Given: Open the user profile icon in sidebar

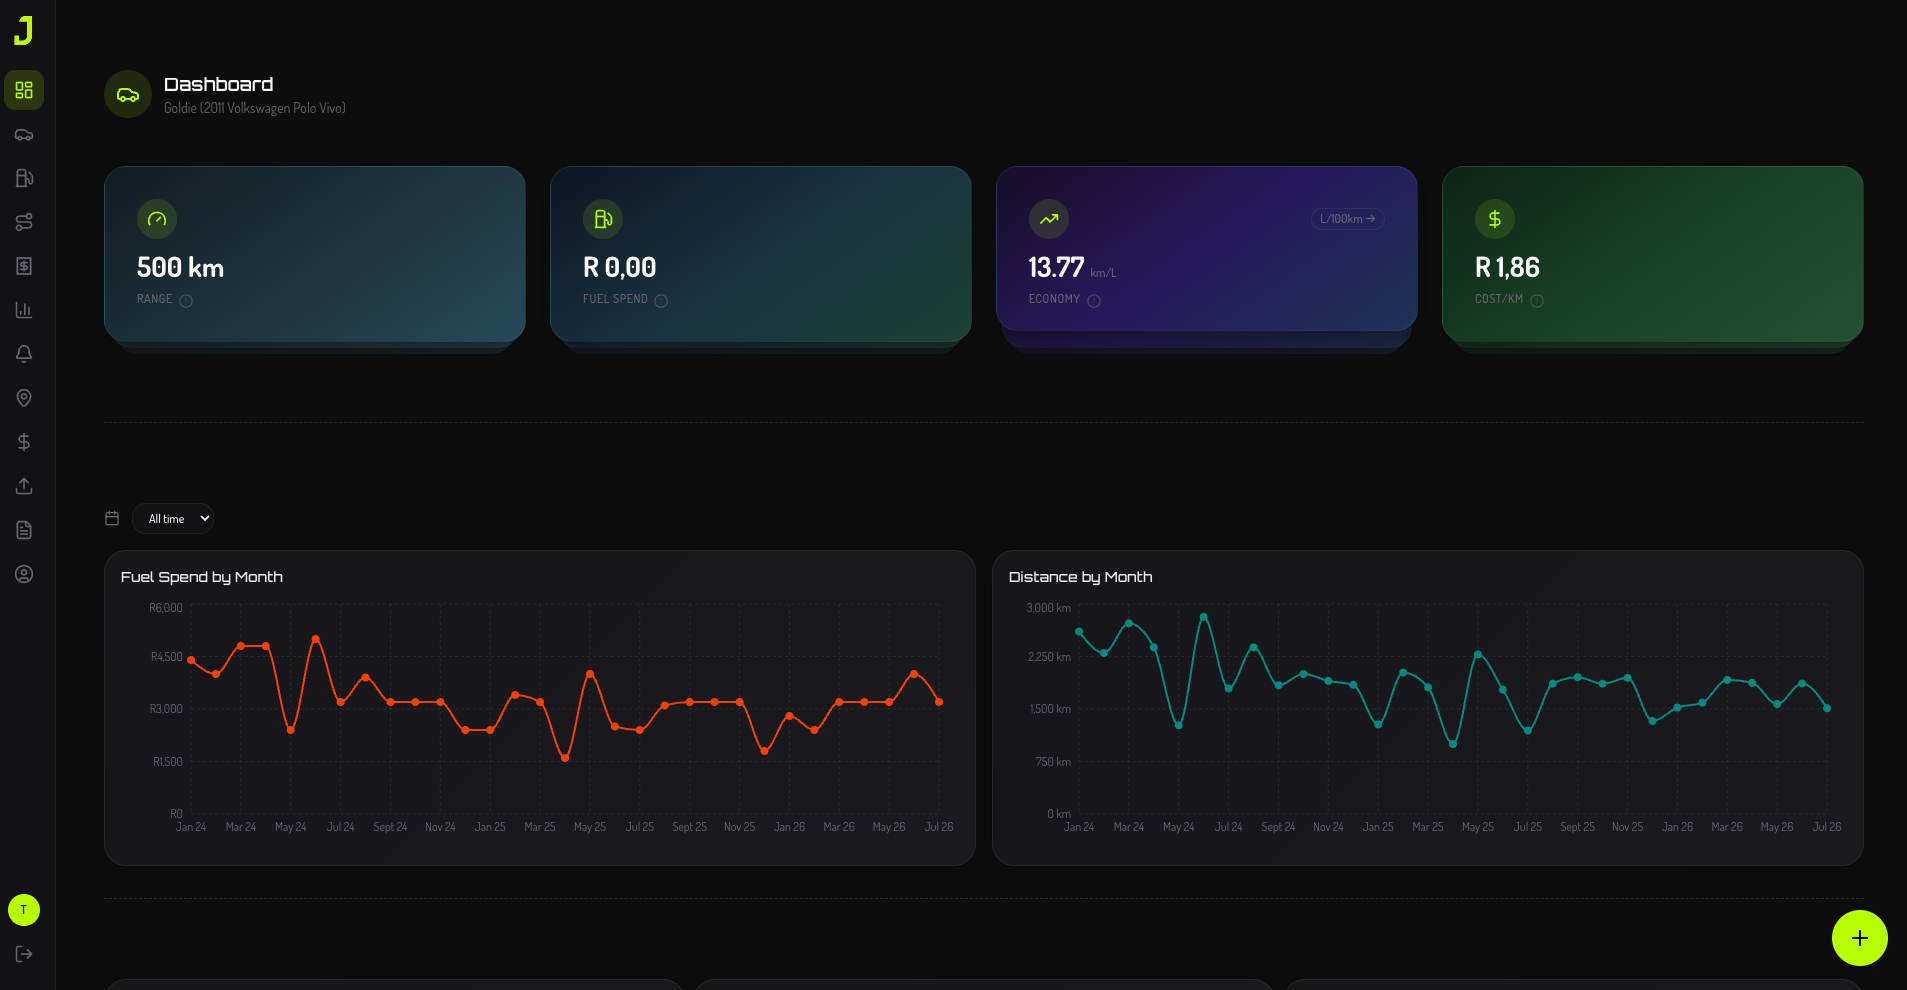Looking at the screenshot, I should click(x=24, y=574).
